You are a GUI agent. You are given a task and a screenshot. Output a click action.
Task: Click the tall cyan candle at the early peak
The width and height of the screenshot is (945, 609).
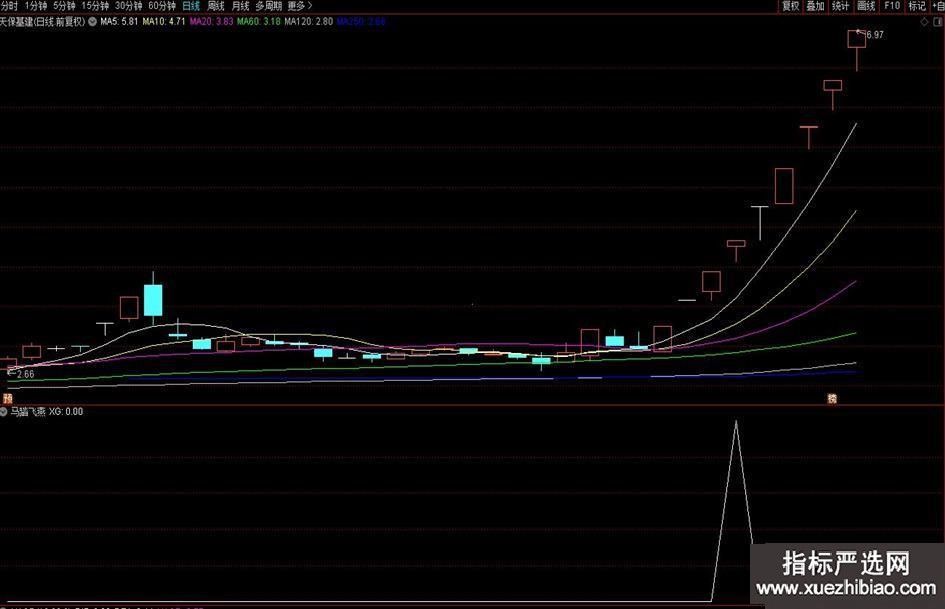[x=153, y=299]
